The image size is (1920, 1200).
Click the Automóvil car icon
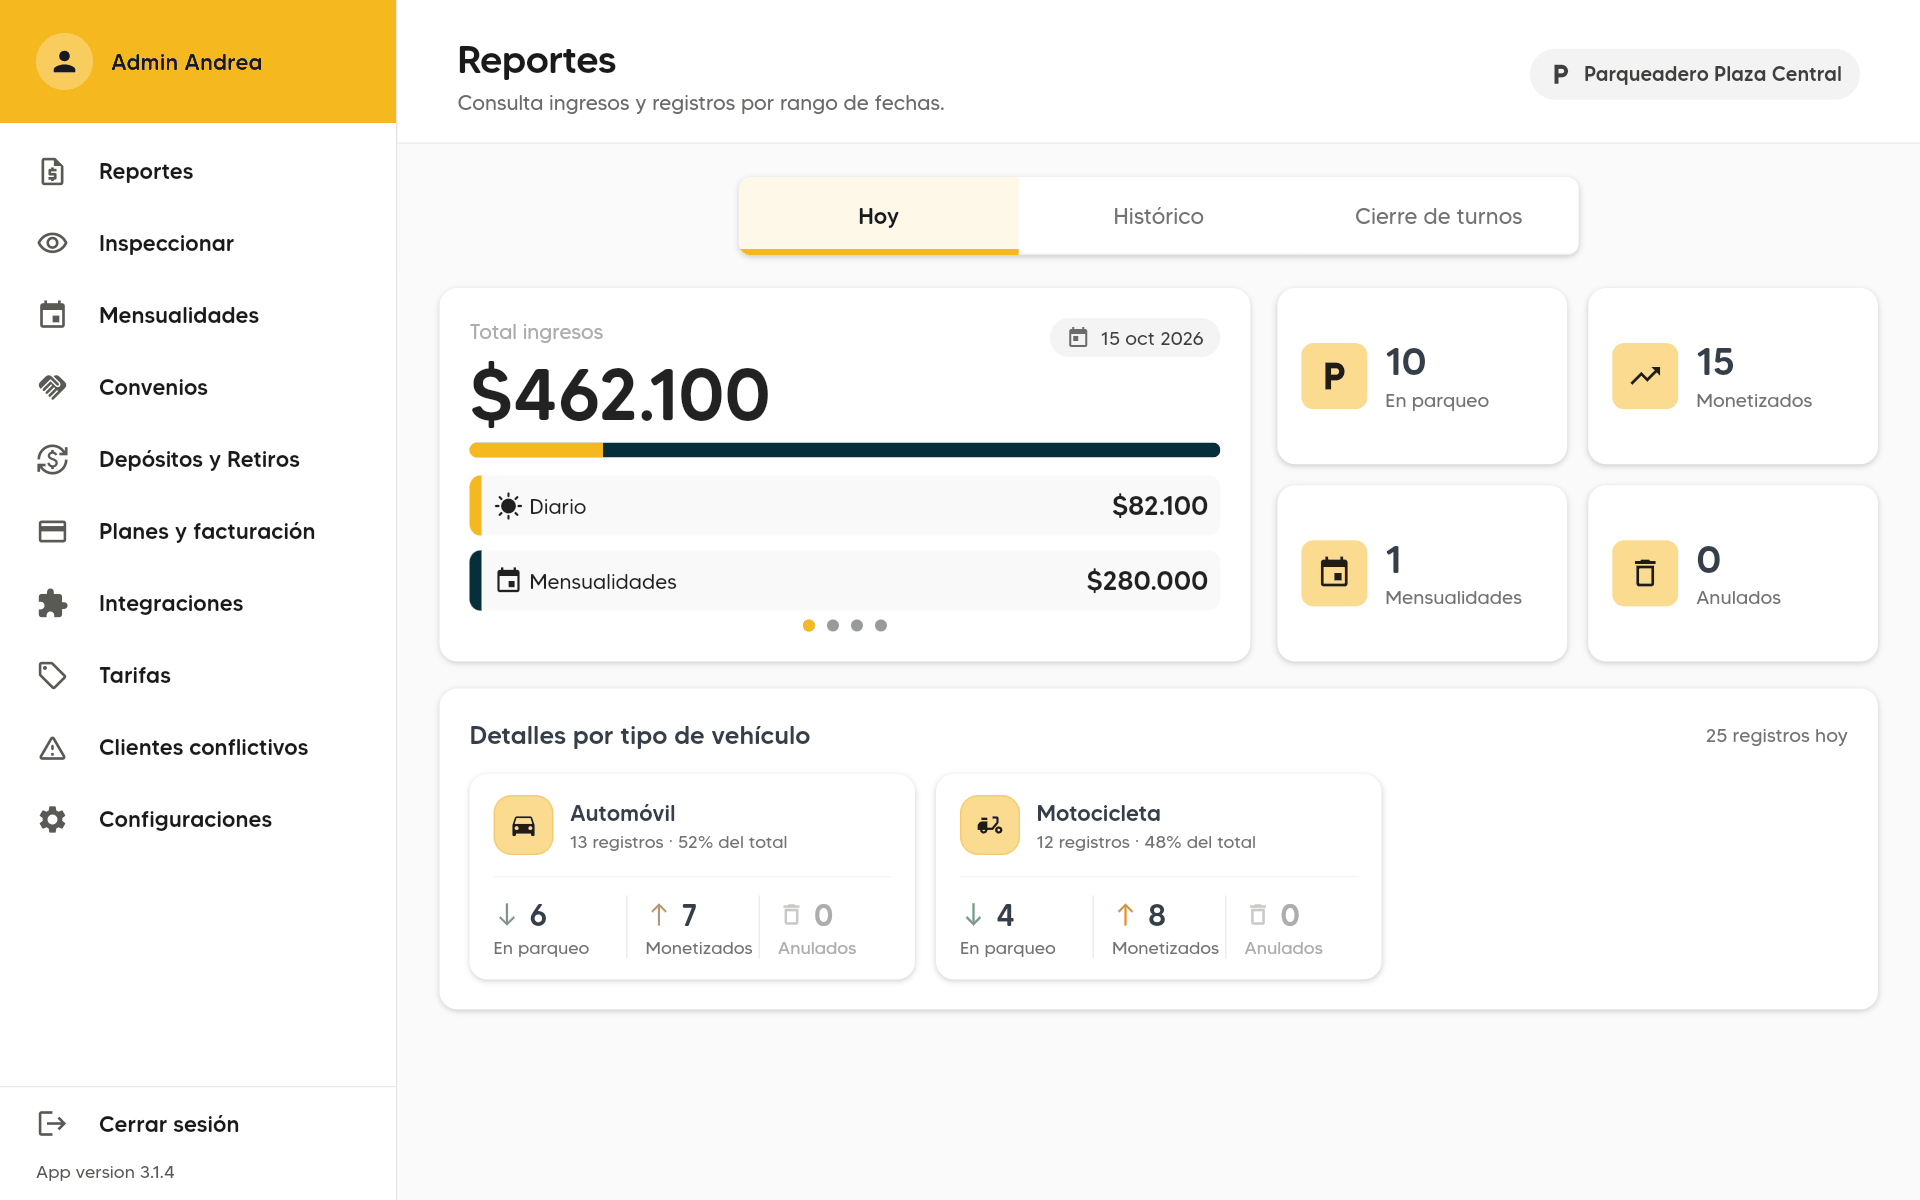point(523,825)
